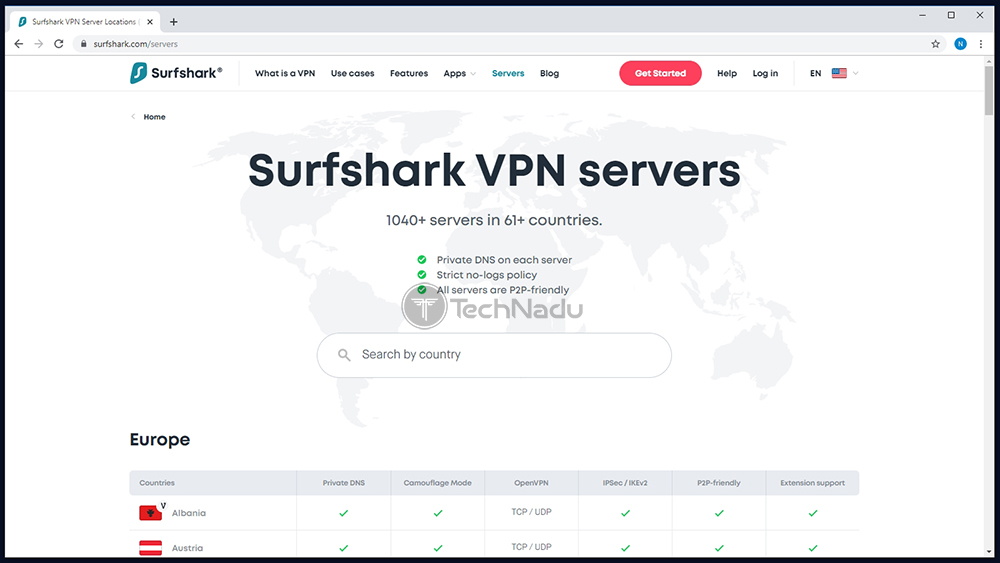
Task: Open a new tab with plus icon
Action: (173, 22)
